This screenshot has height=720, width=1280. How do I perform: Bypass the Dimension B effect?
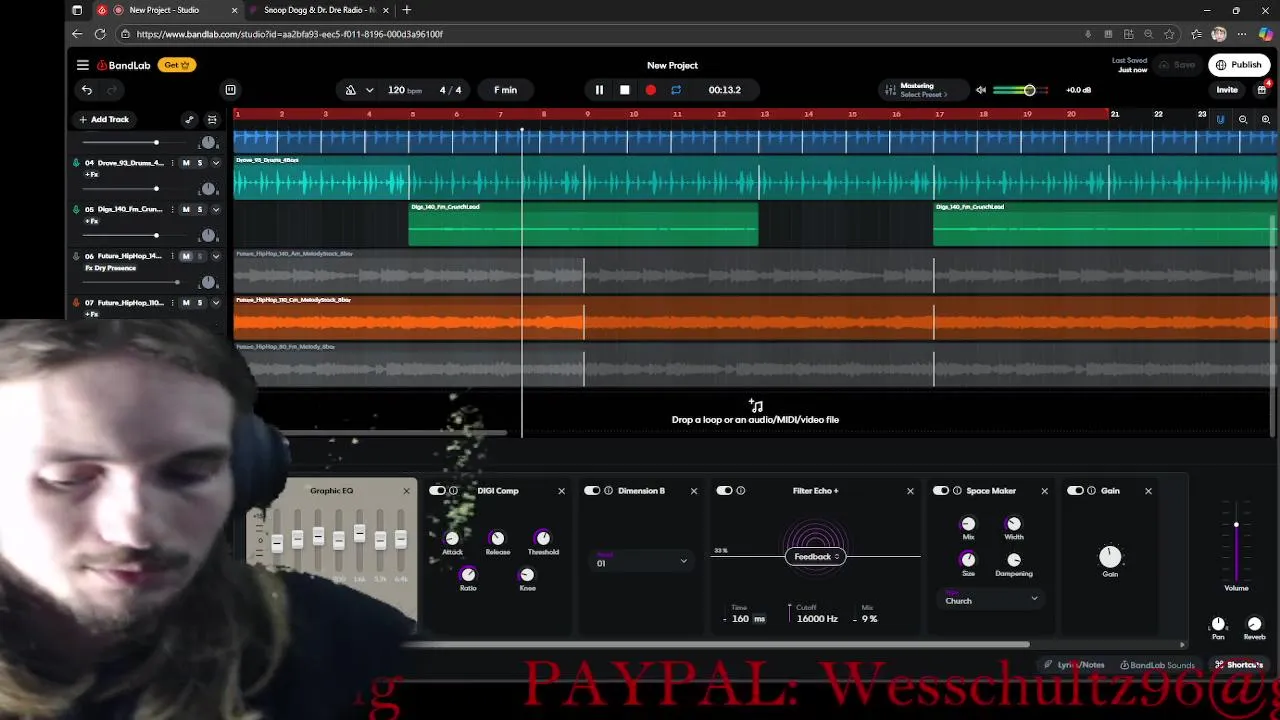pyautogui.click(x=592, y=491)
